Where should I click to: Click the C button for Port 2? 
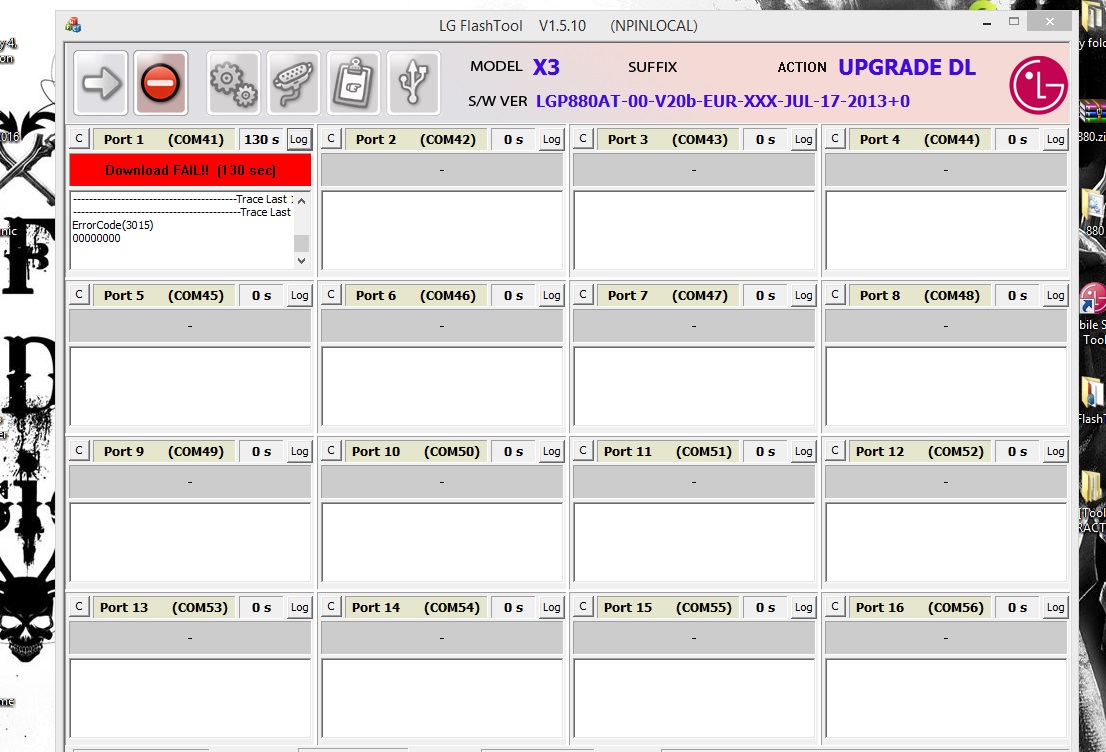(x=331, y=139)
